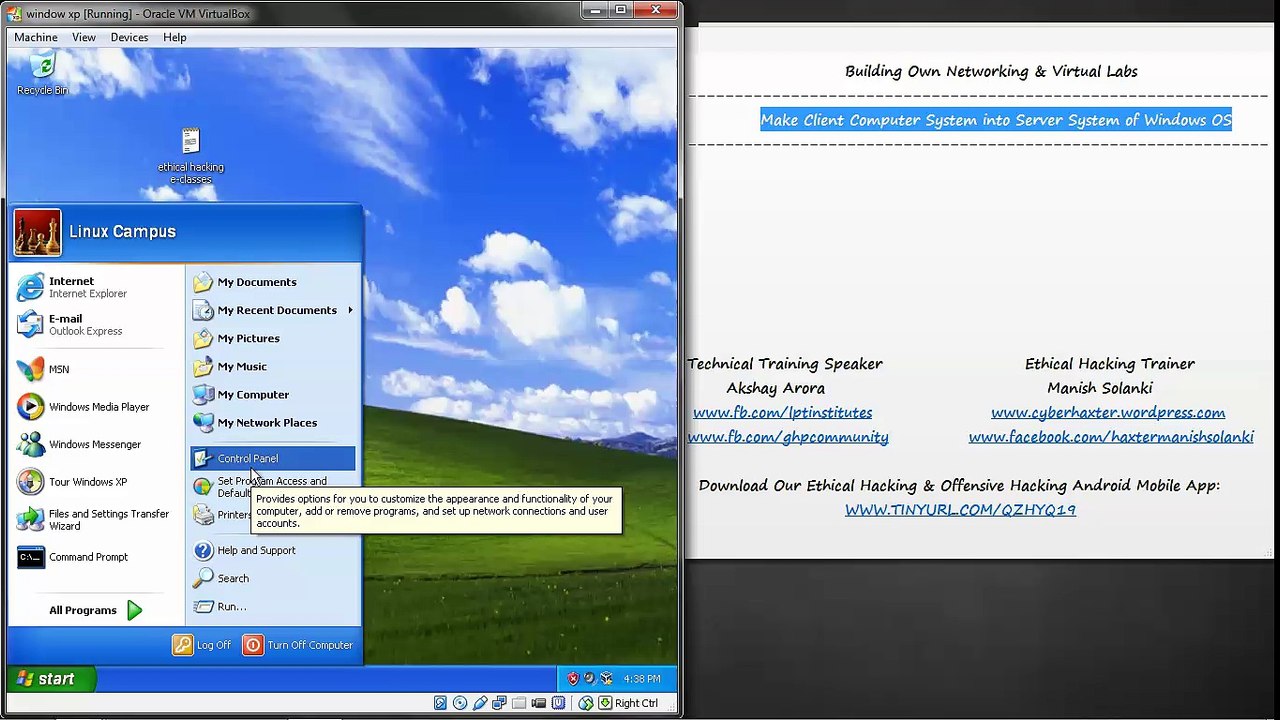Click the 4:38 PM taskbar clock
The image size is (1280, 720).
click(642, 678)
